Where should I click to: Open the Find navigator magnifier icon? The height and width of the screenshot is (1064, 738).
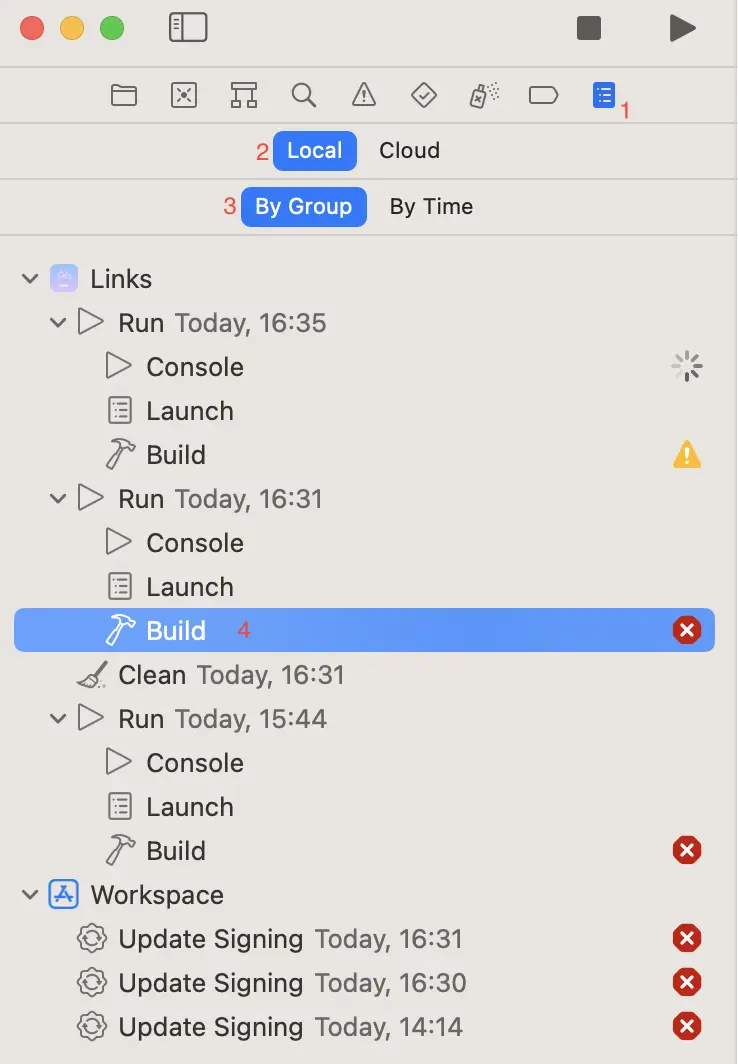point(304,95)
